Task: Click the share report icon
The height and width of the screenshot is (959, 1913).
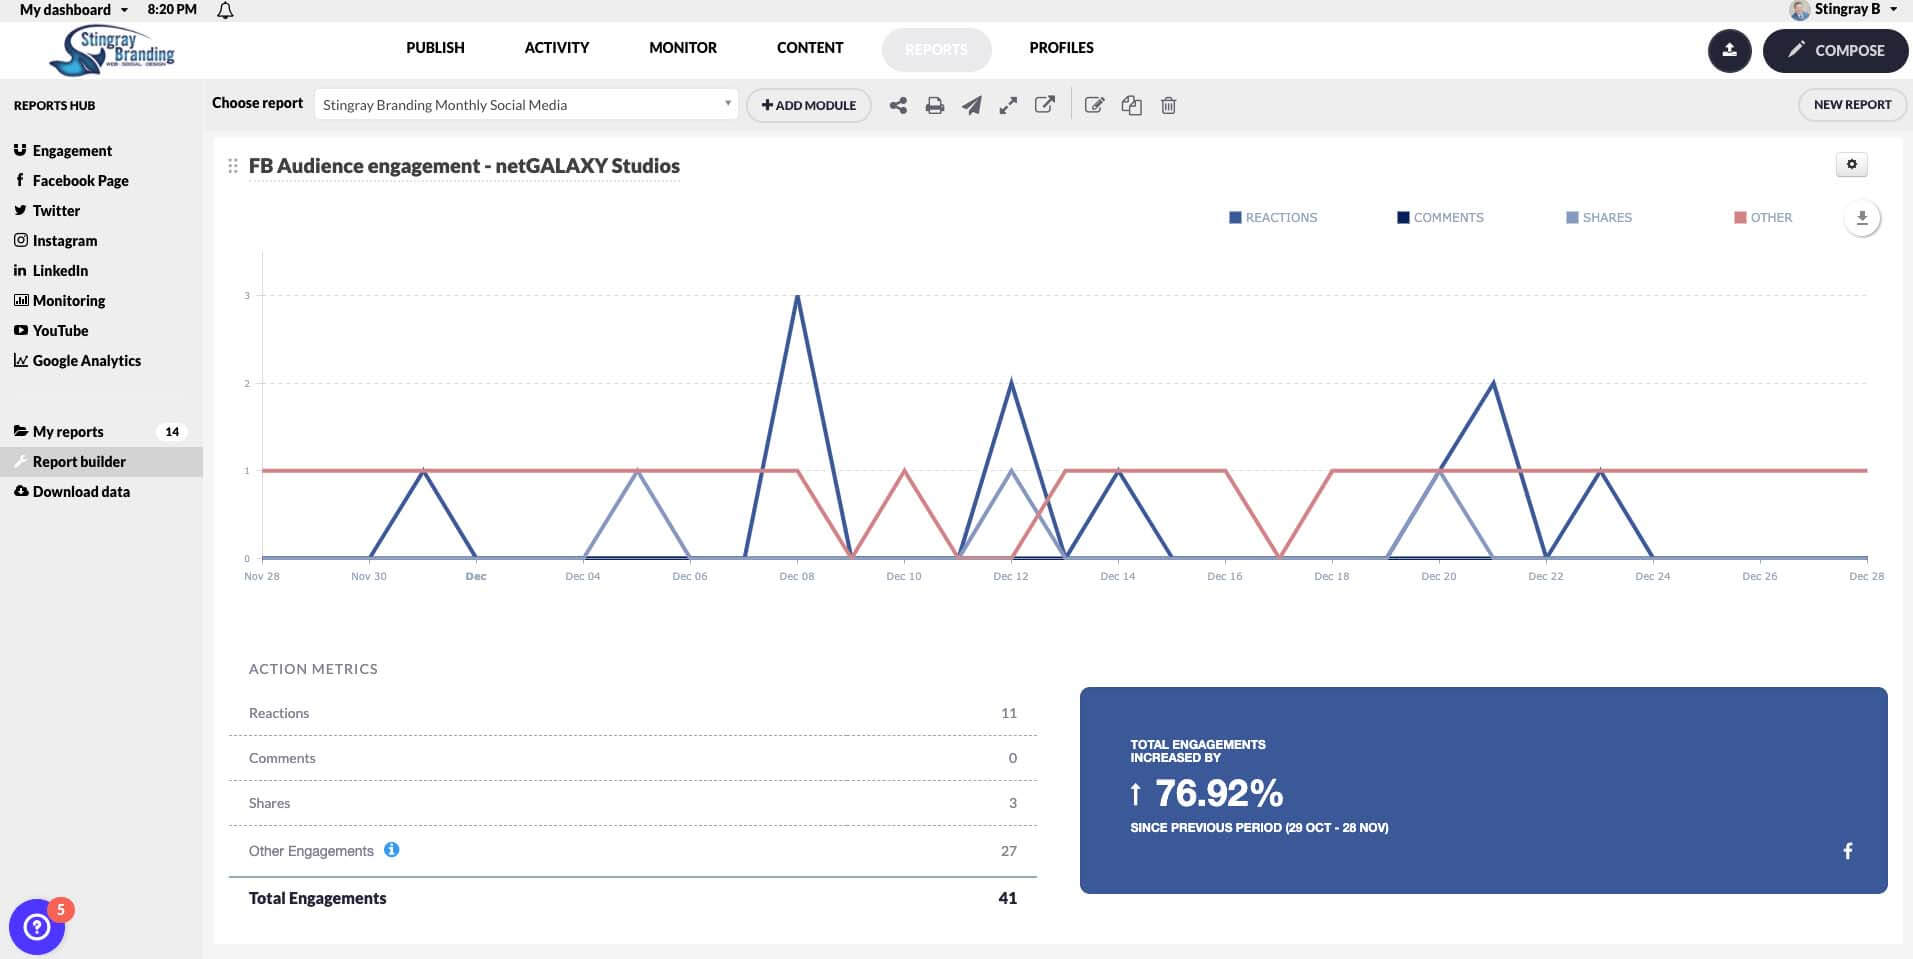Action: tap(898, 105)
